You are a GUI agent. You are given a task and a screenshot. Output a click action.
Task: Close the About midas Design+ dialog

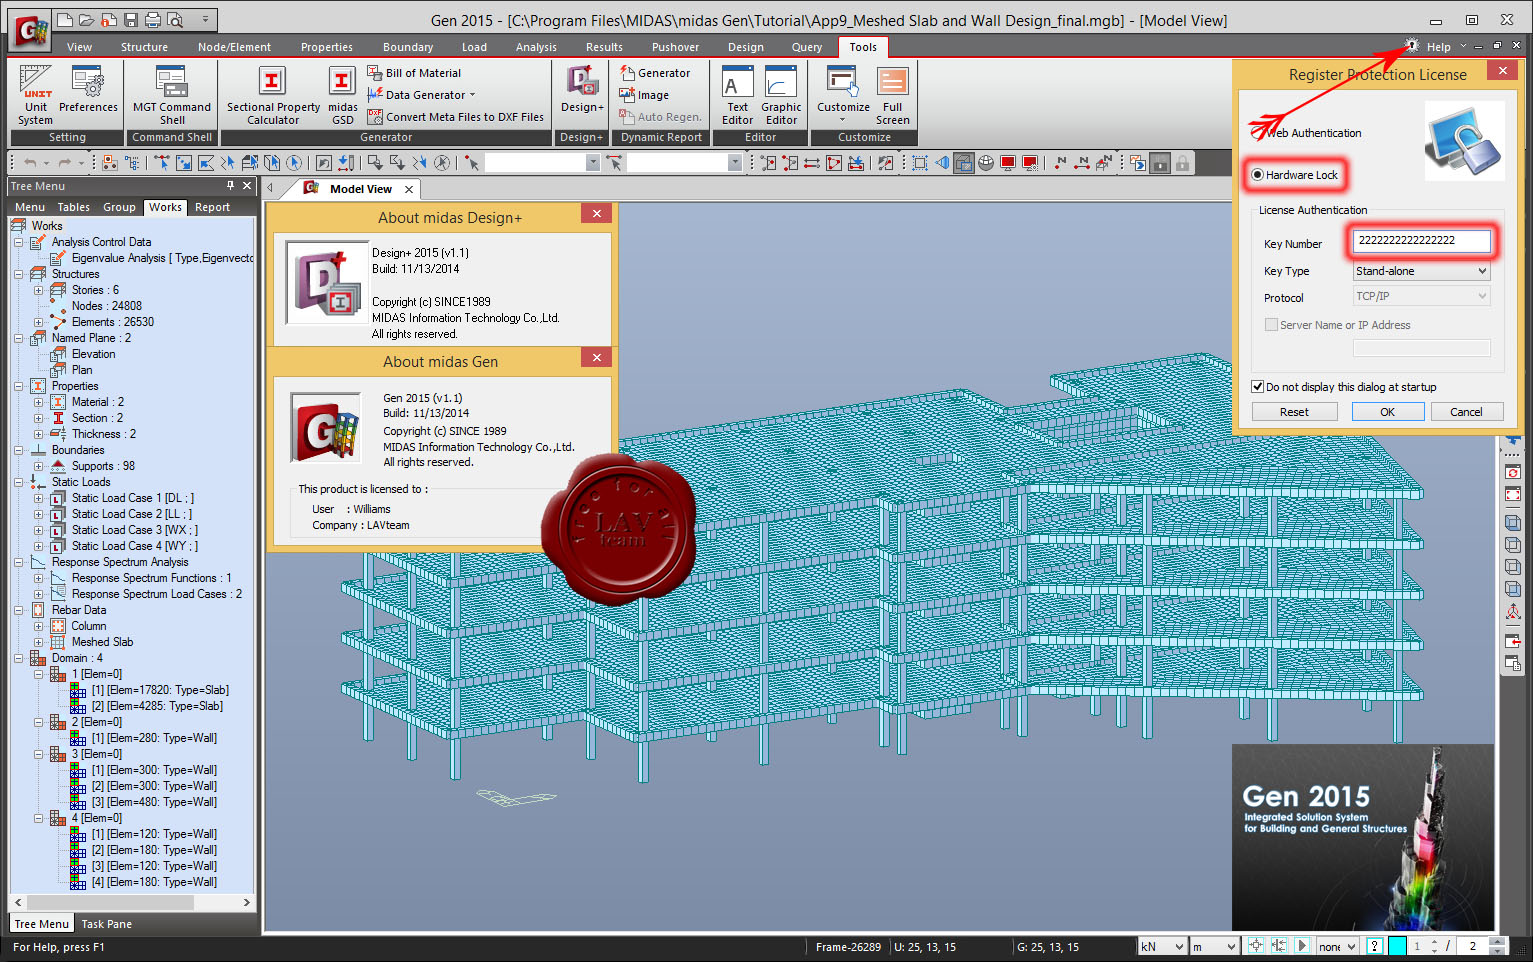click(x=596, y=214)
